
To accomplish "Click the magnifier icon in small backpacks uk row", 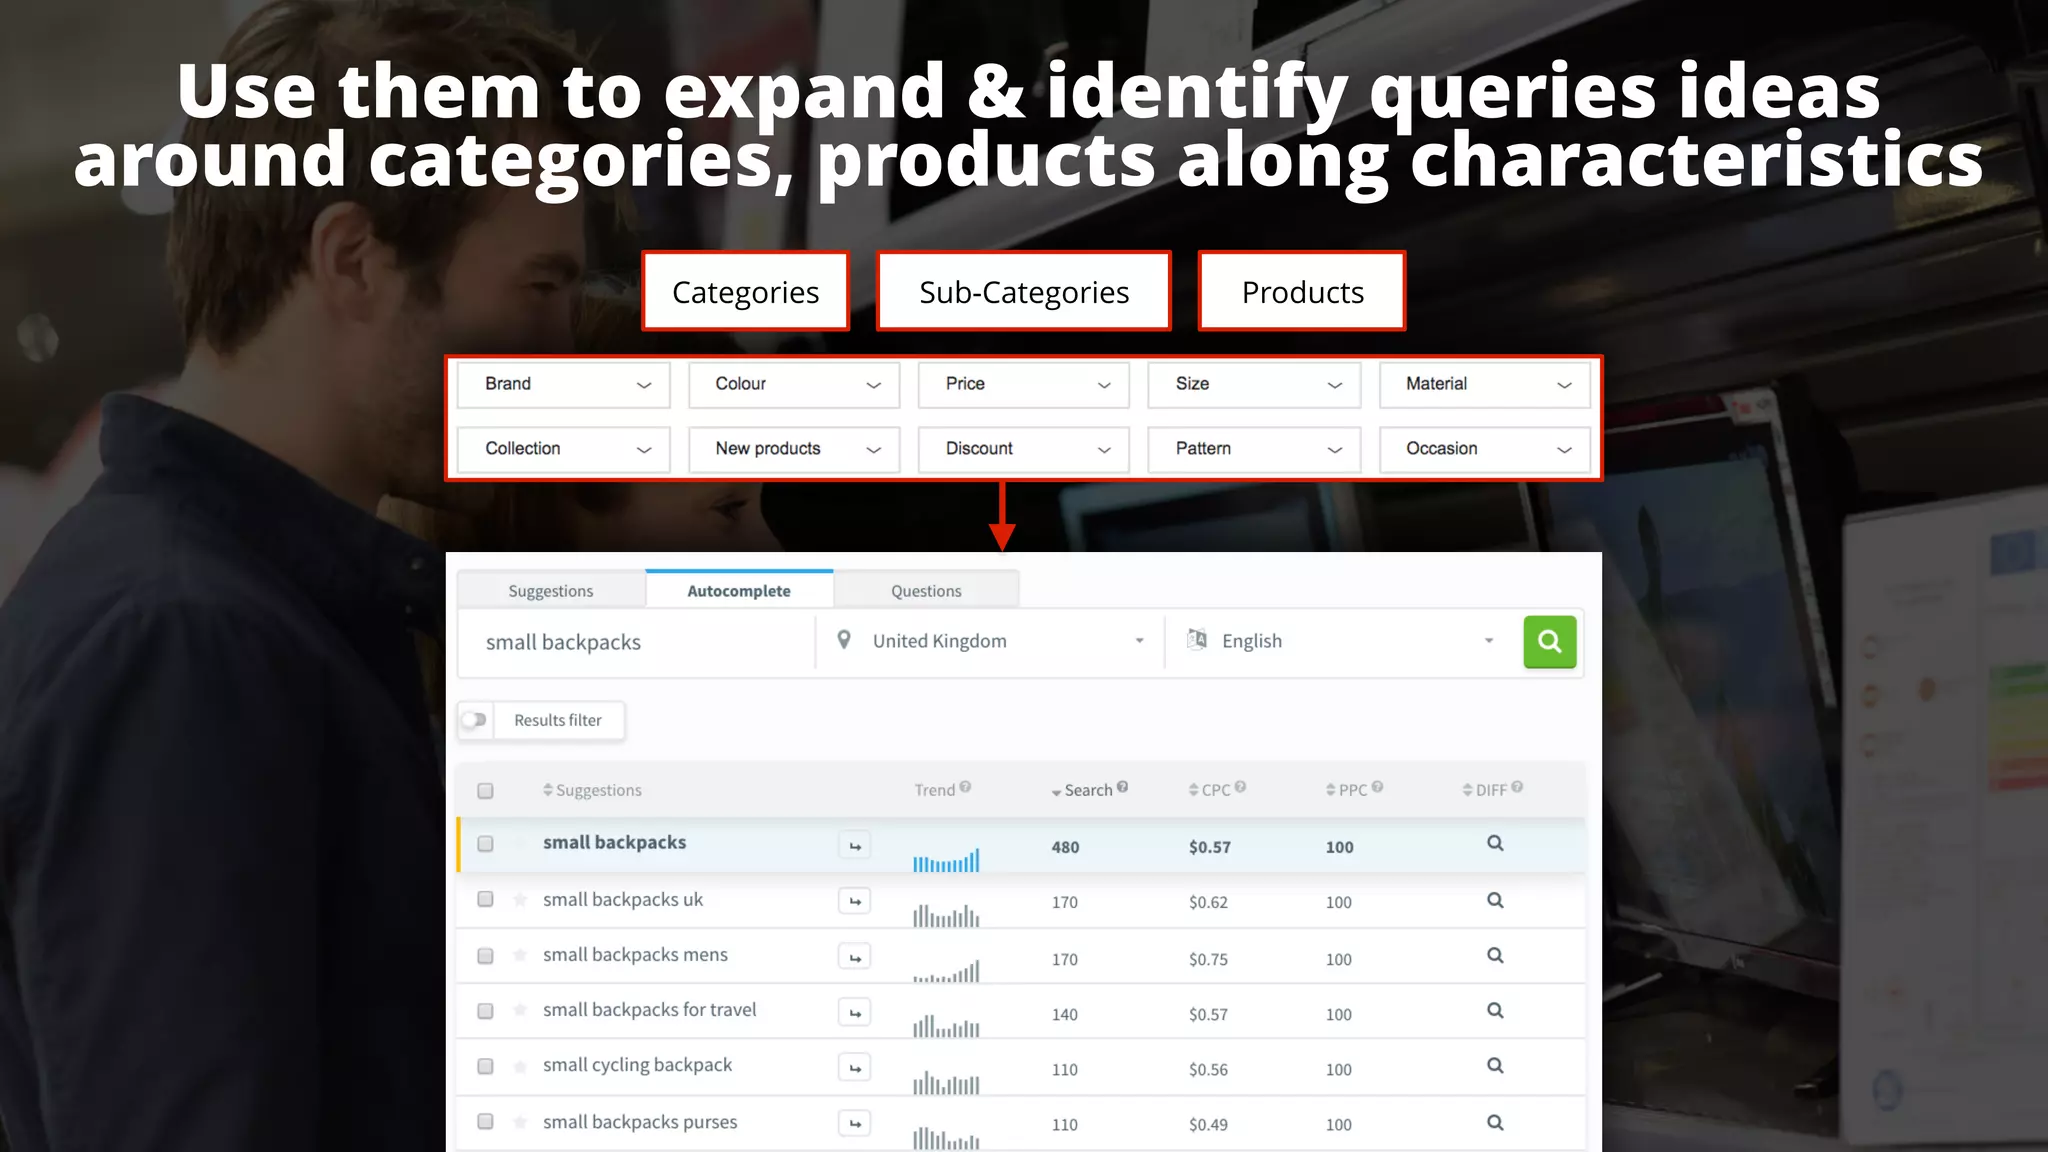I will 1495,900.
